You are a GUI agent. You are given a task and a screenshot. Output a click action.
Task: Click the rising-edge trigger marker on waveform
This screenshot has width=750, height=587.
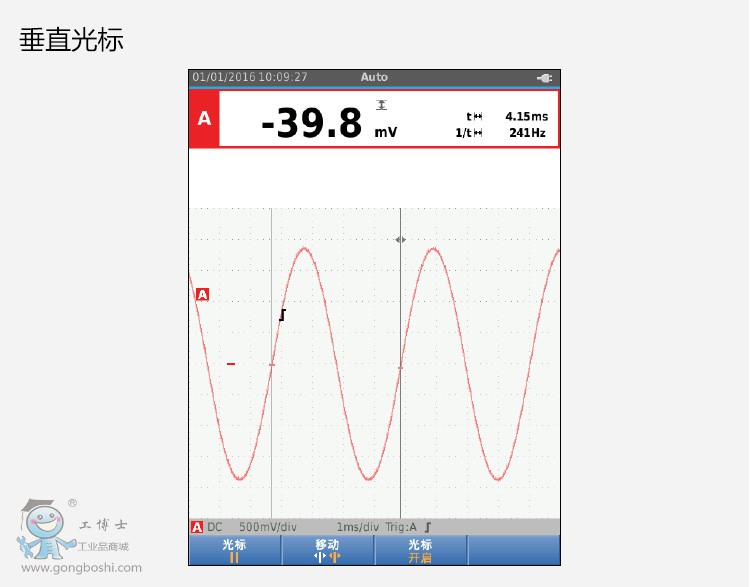tap(282, 315)
